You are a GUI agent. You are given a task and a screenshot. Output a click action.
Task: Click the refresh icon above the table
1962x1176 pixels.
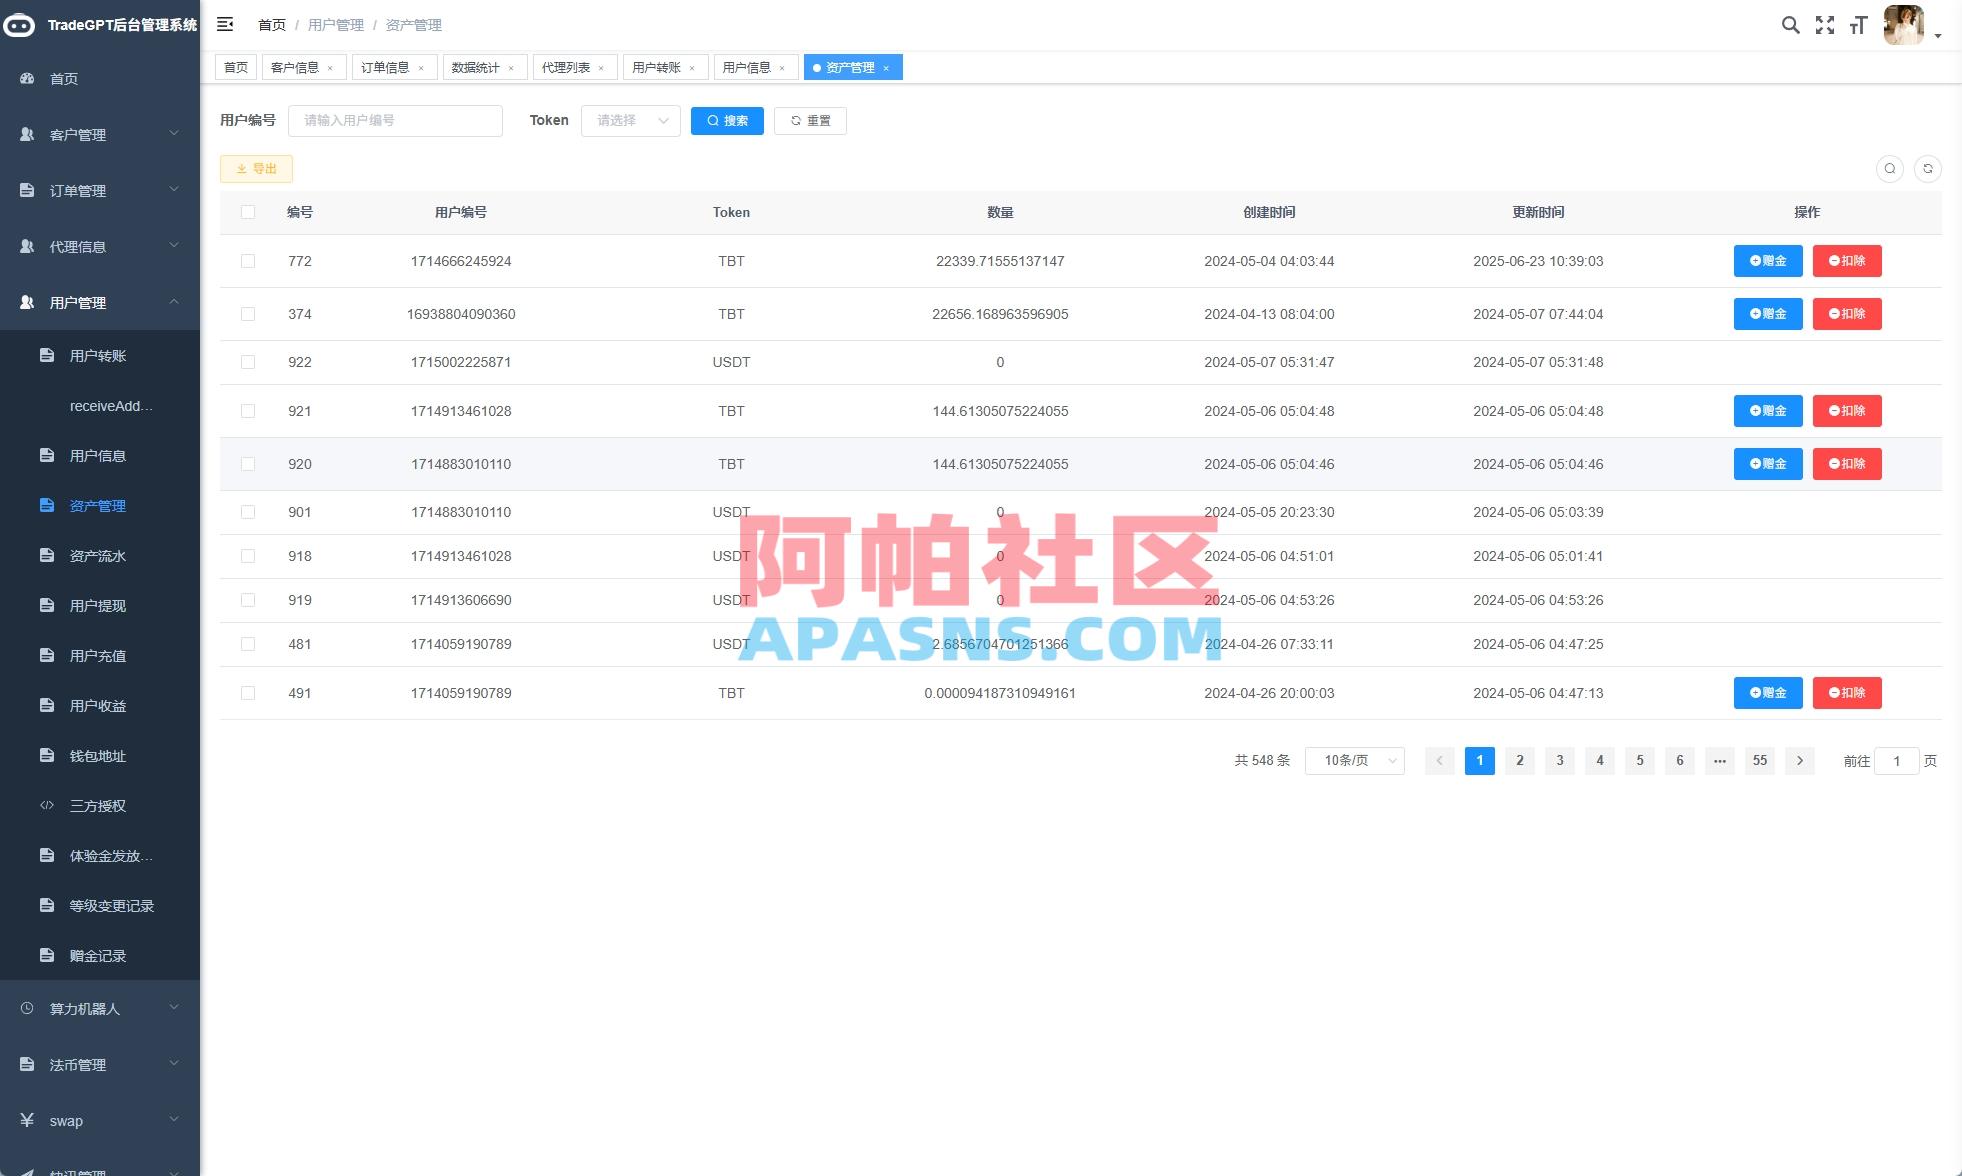click(1928, 169)
